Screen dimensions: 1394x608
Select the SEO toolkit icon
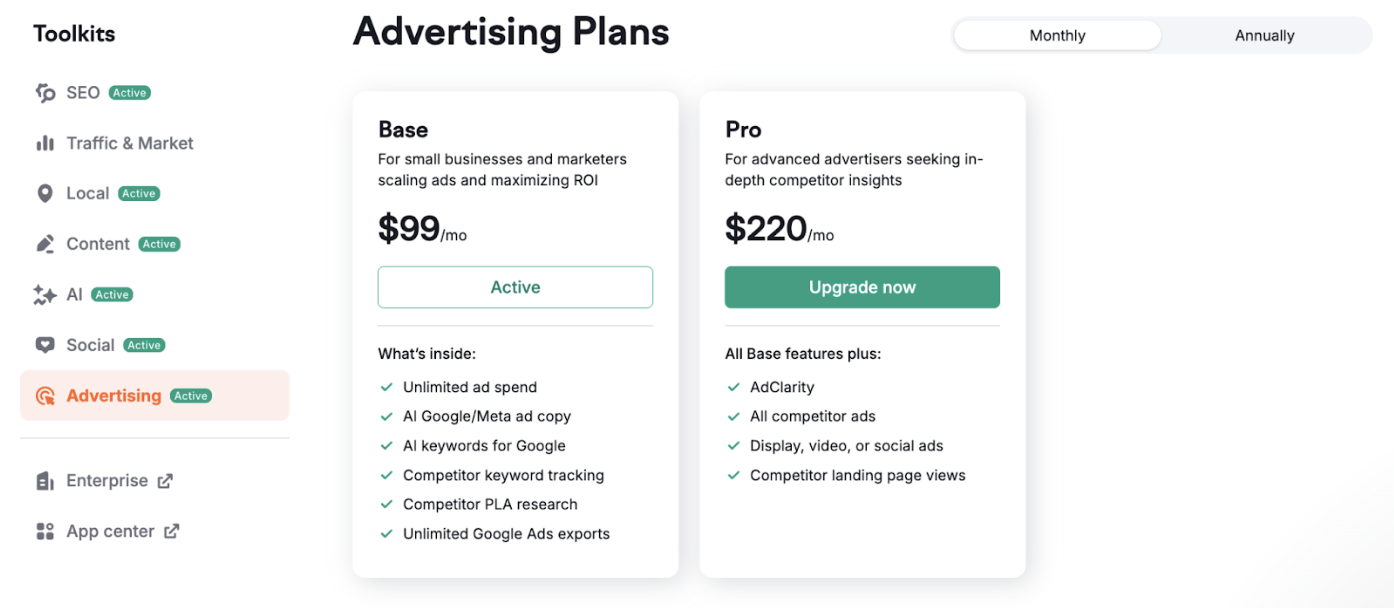click(x=45, y=92)
